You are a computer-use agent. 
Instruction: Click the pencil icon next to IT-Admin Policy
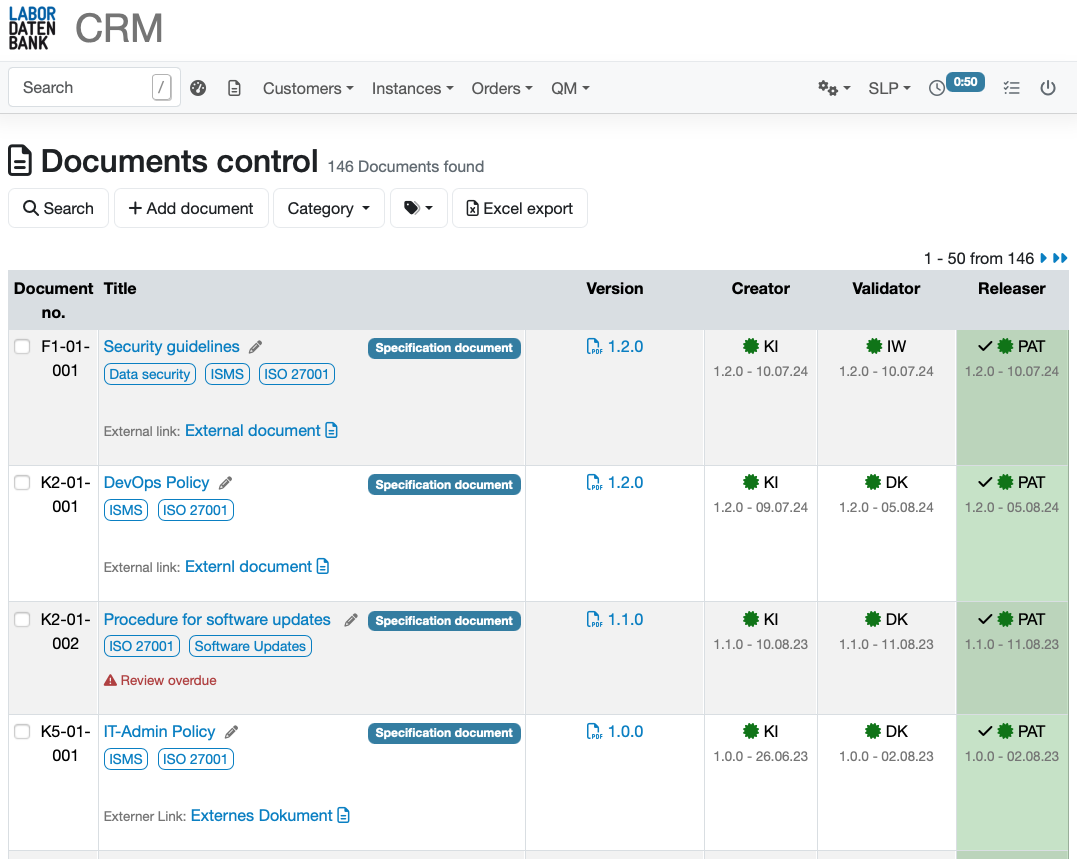(x=232, y=731)
